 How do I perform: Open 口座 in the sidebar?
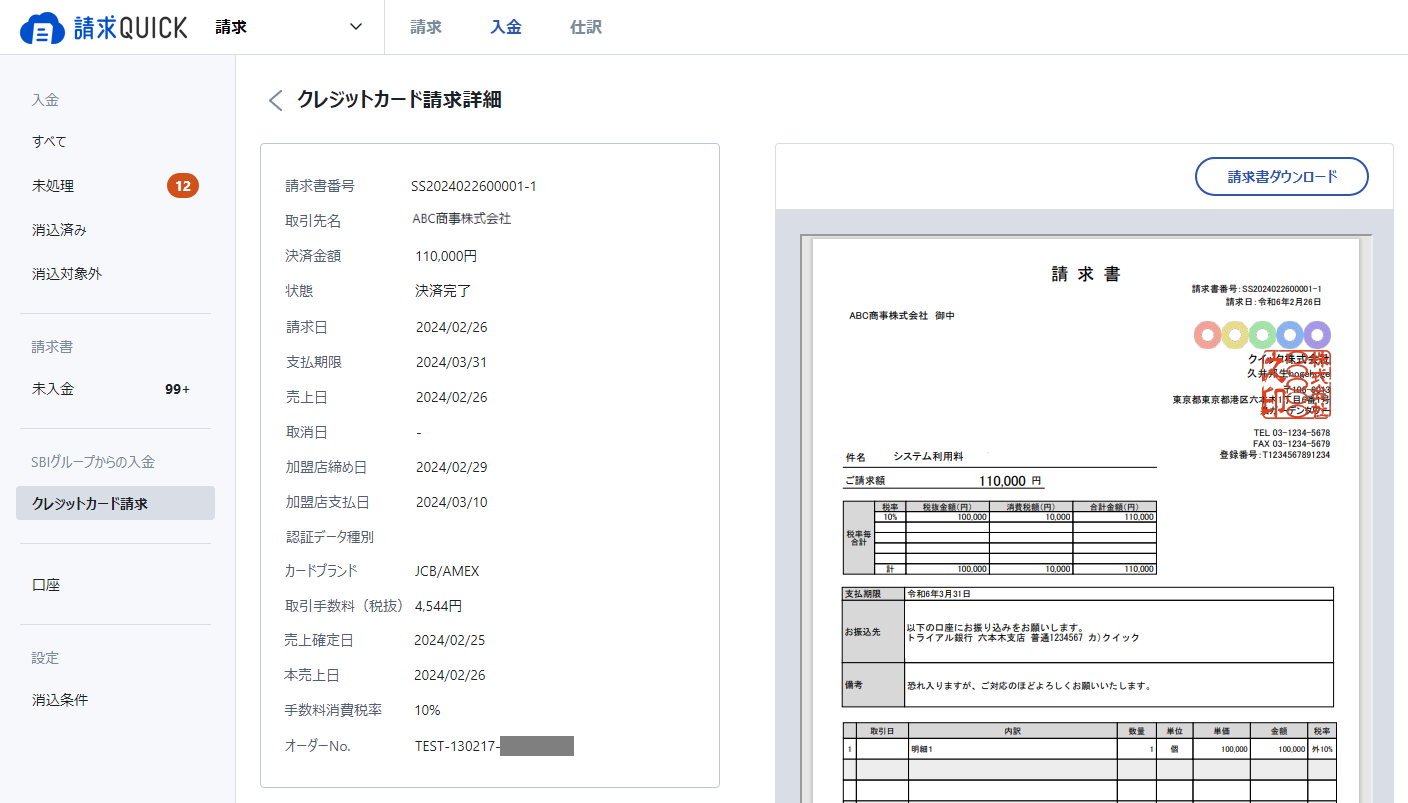click(46, 585)
